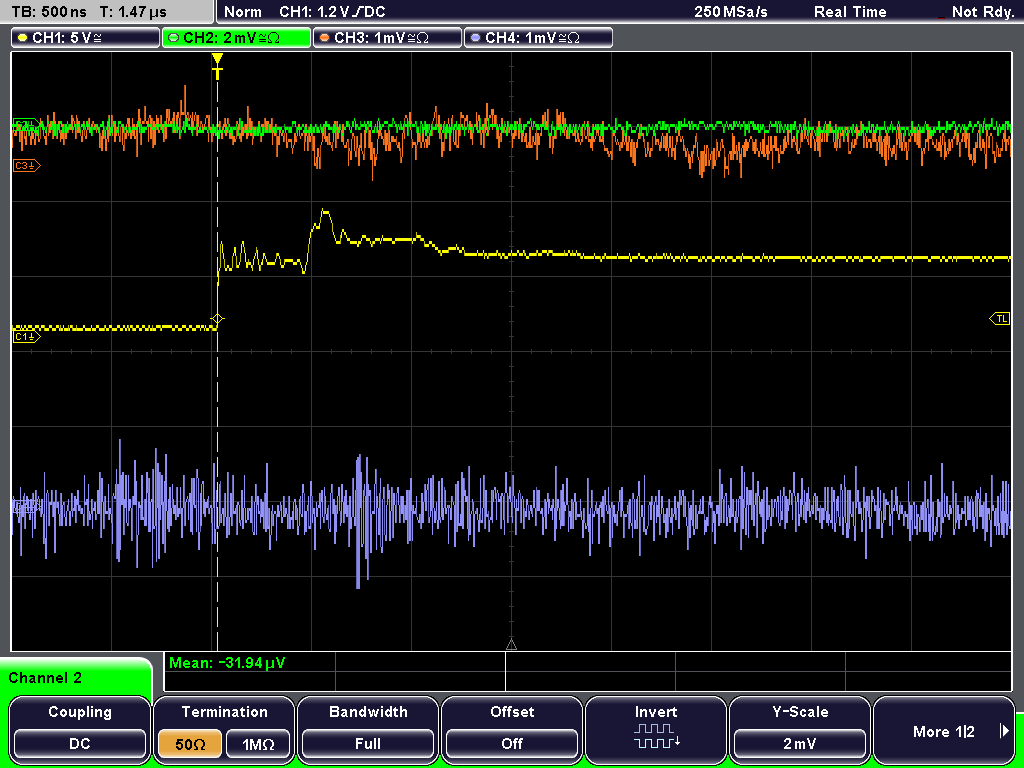This screenshot has width=1024, height=768.
Task: Set termination to 50Ω
Action: click(x=190, y=744)
